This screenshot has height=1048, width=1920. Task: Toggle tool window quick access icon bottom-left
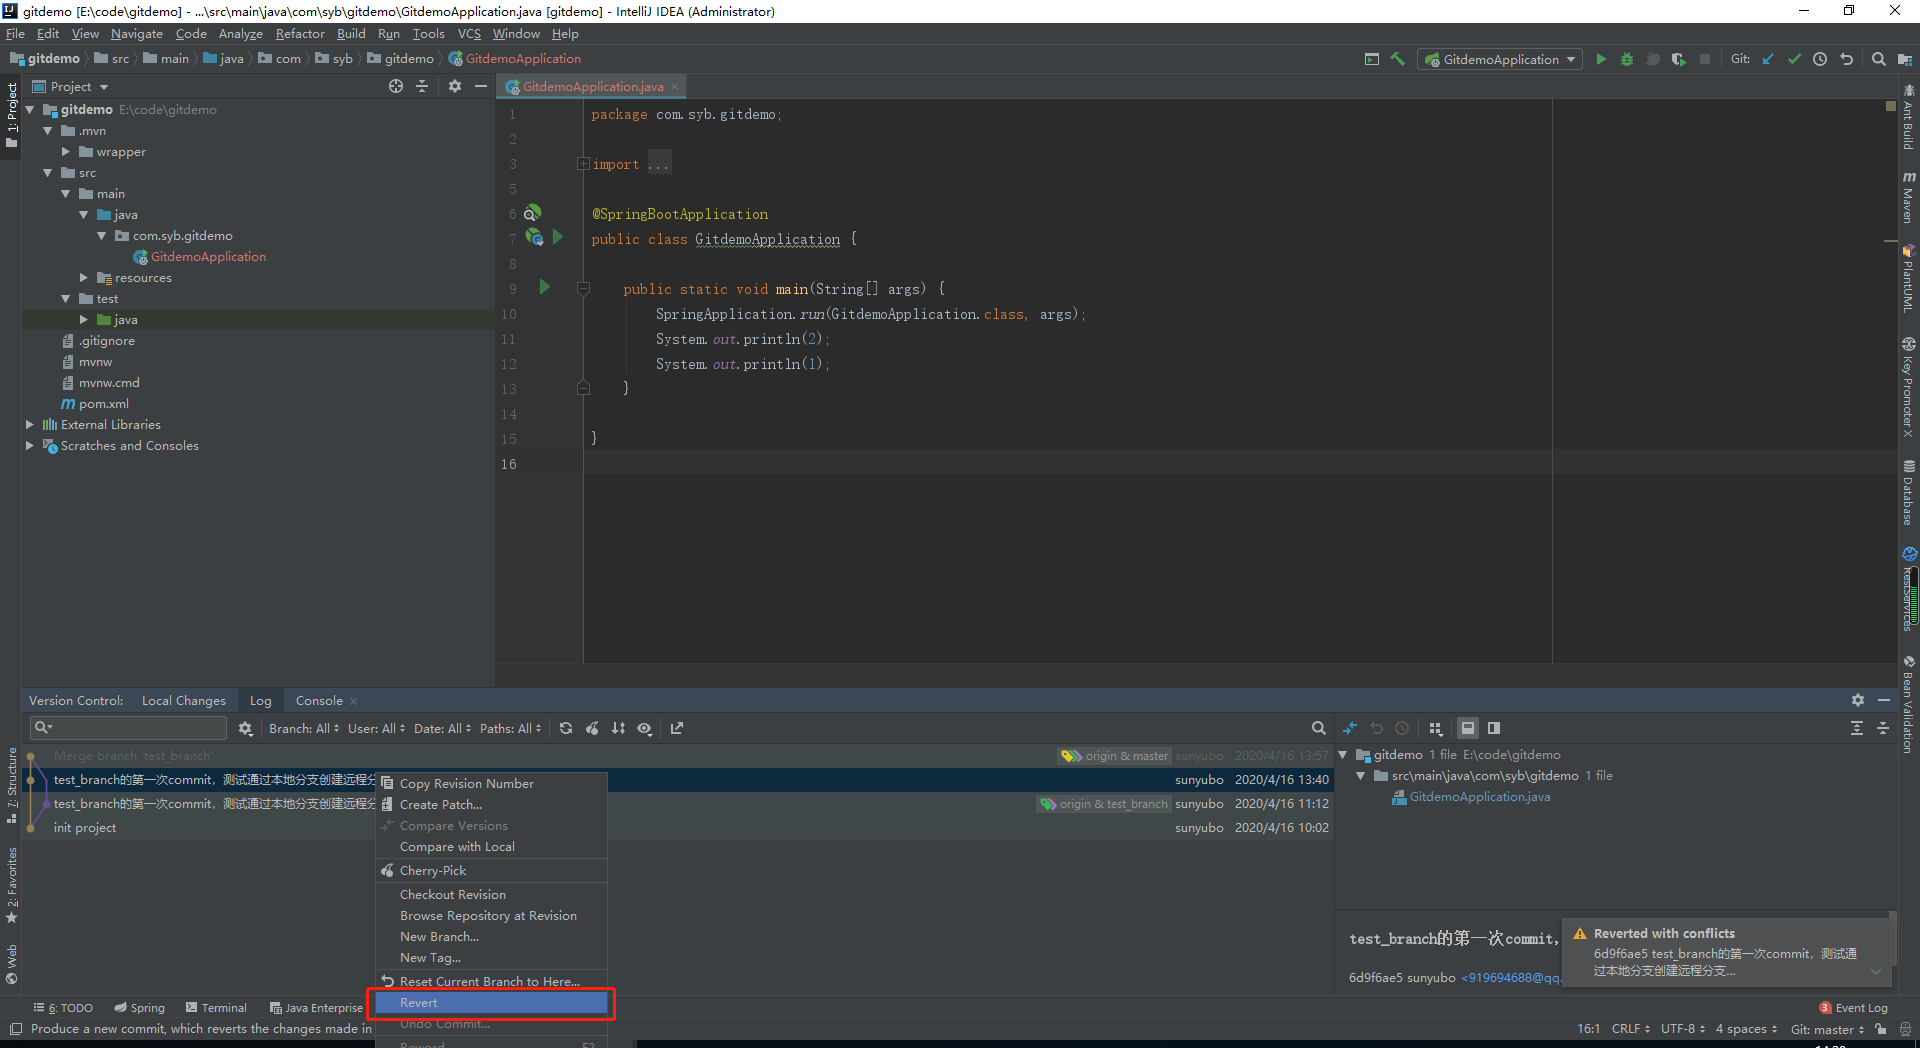point(16,1029)
